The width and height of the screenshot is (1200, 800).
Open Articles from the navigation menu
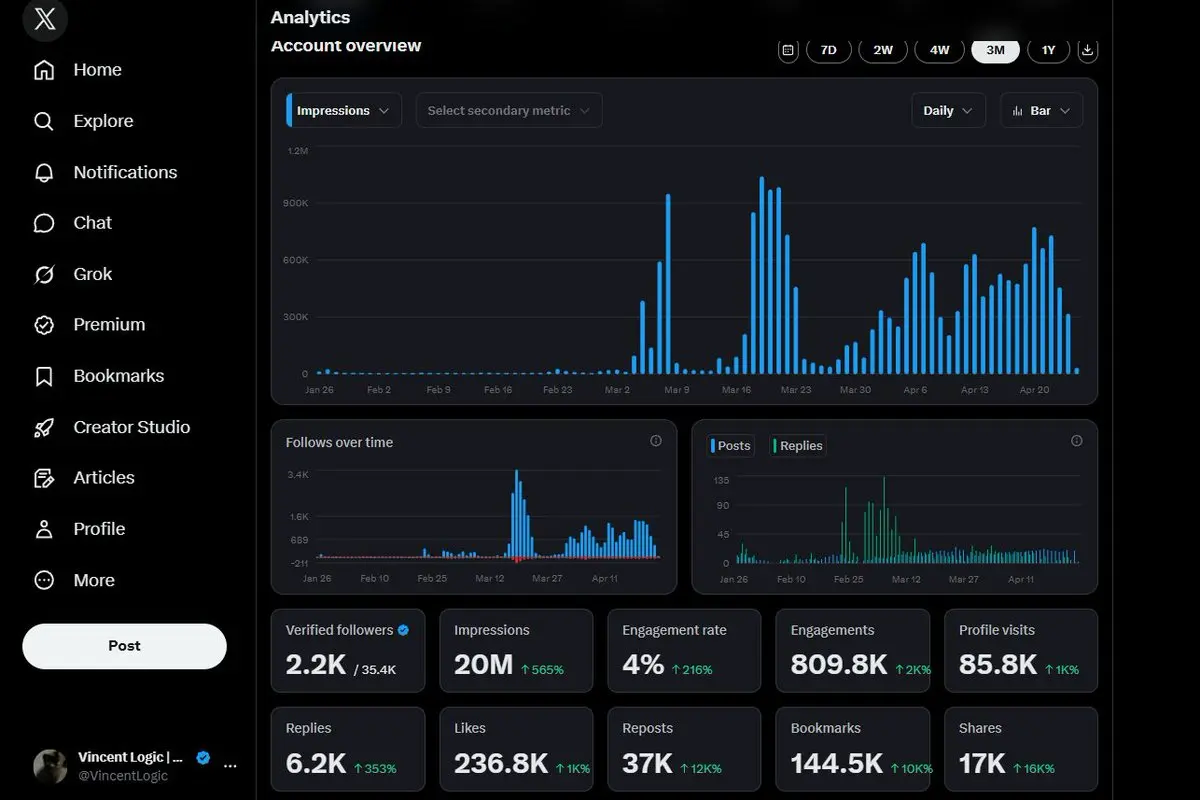pos(103,478)
